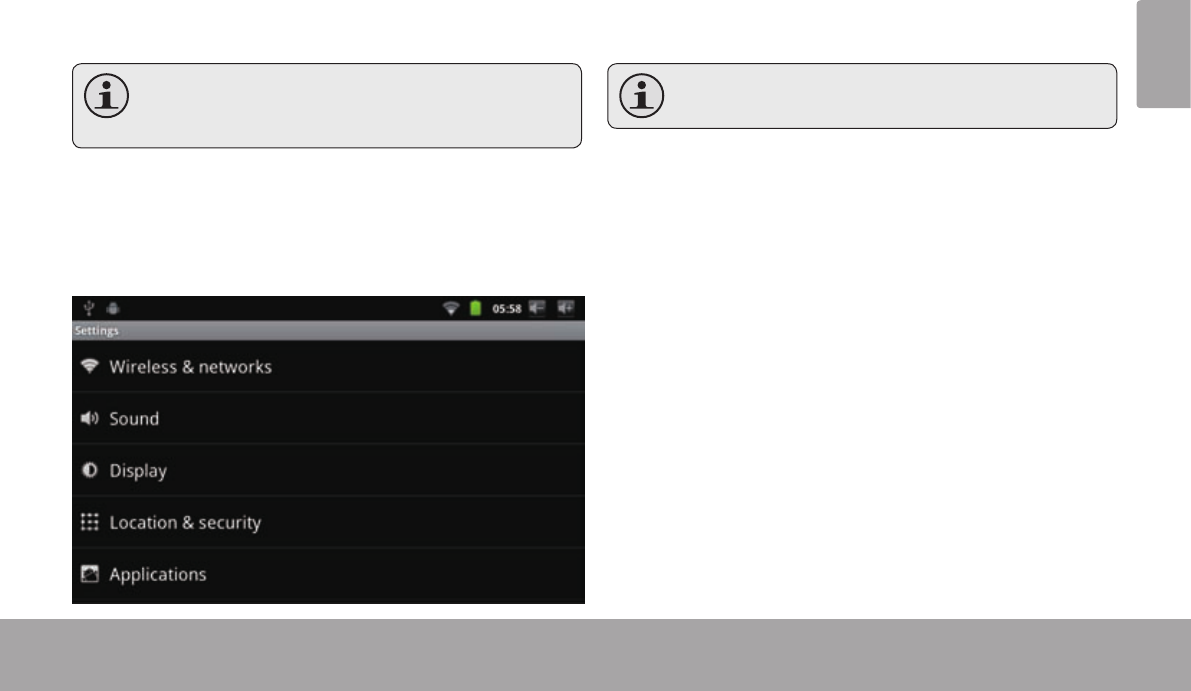The height and width of the screenshot is (691, 1191).
Task: Open the Sound settings entry
Action: tap(328, 418)
